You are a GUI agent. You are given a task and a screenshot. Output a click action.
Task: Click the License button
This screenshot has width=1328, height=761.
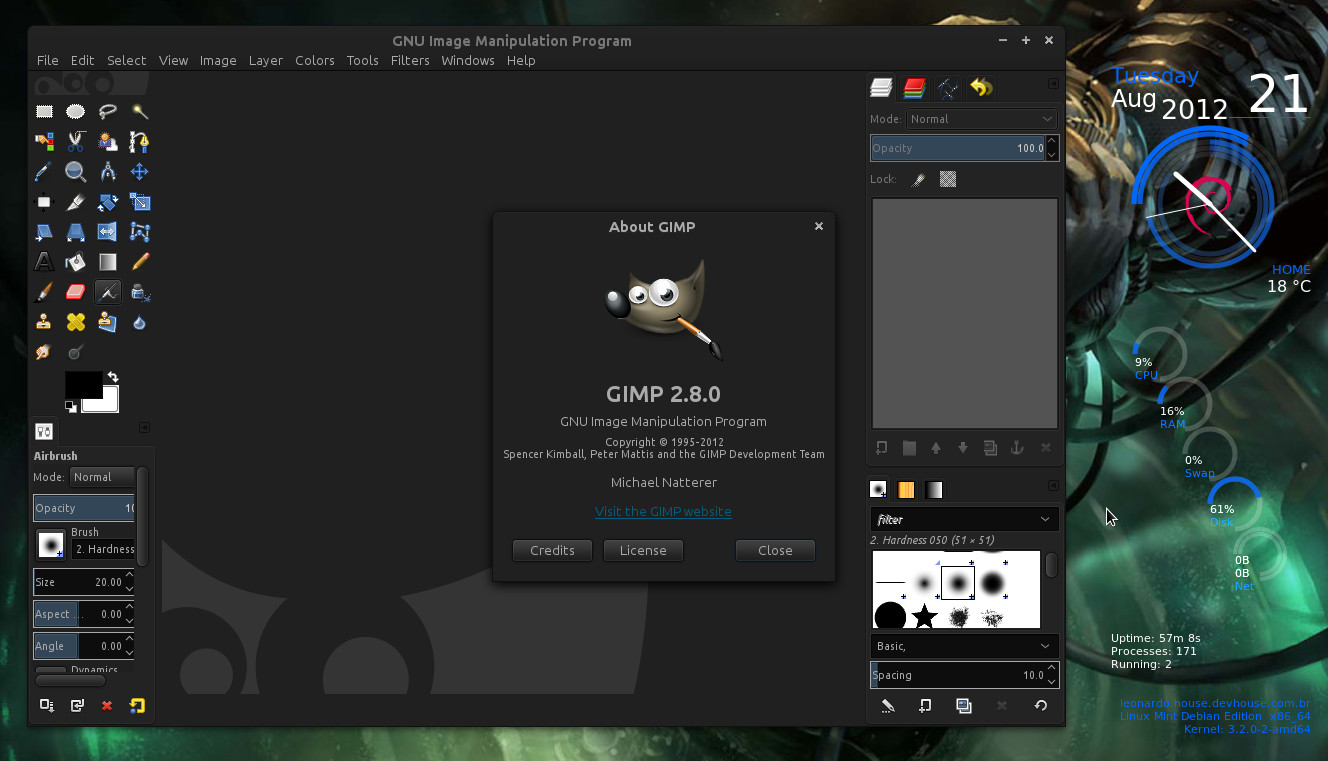643,551
